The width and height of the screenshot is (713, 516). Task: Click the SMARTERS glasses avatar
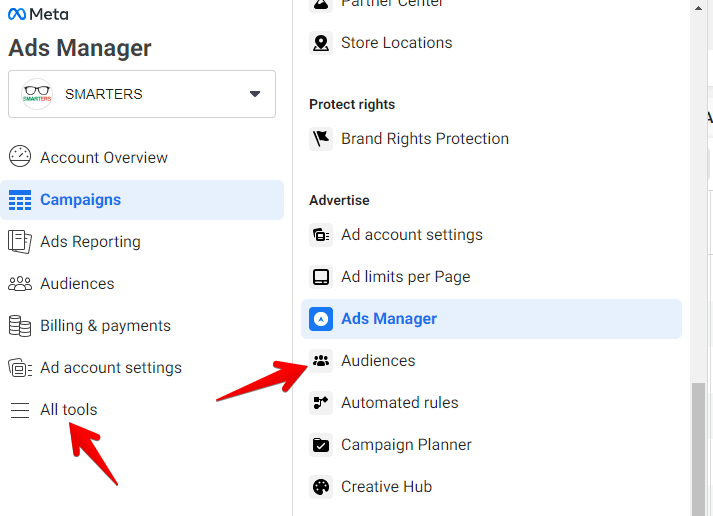37,94
